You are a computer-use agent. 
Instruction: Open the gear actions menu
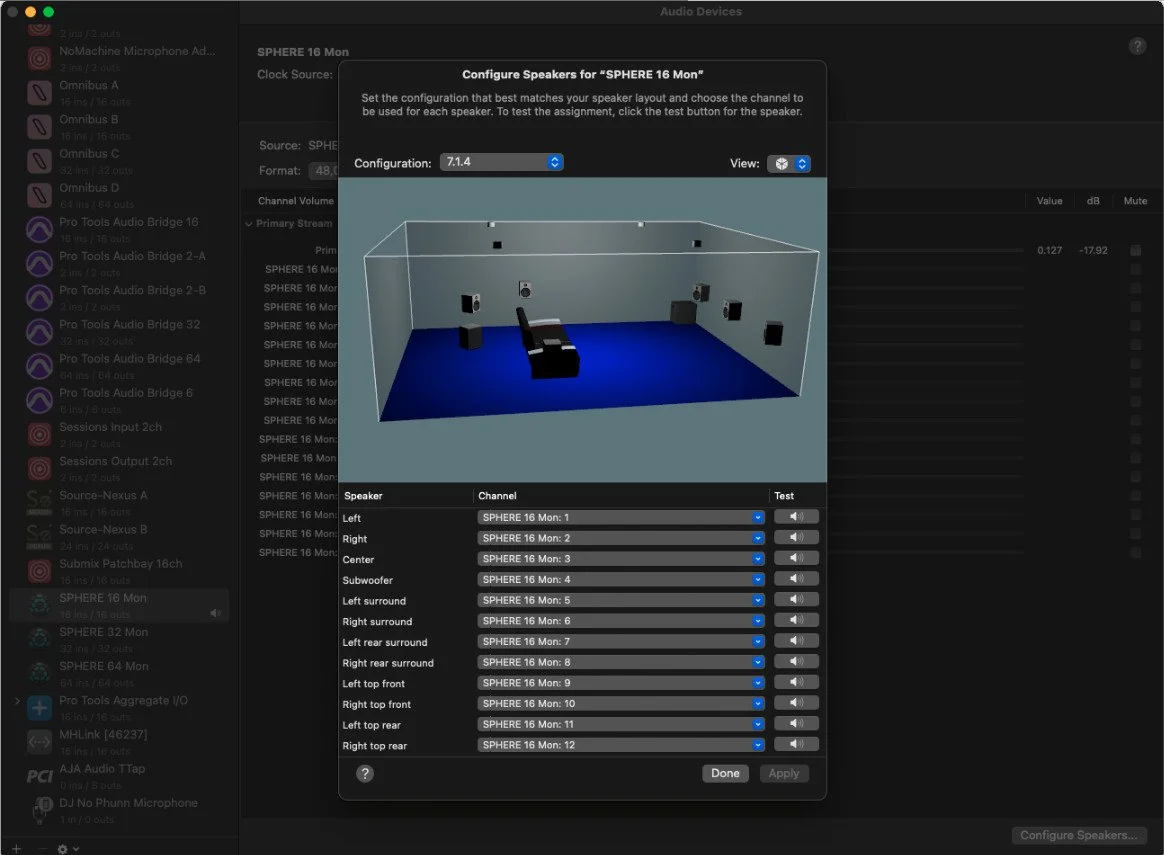coord(68,848)
